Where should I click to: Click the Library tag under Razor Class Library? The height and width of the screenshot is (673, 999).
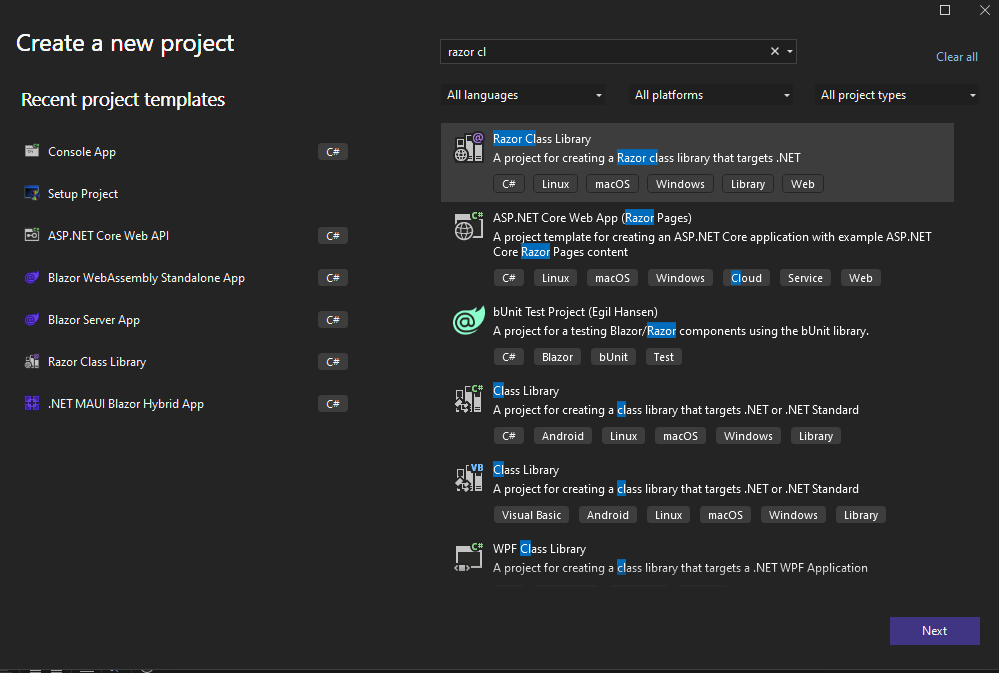coord(747,184)
